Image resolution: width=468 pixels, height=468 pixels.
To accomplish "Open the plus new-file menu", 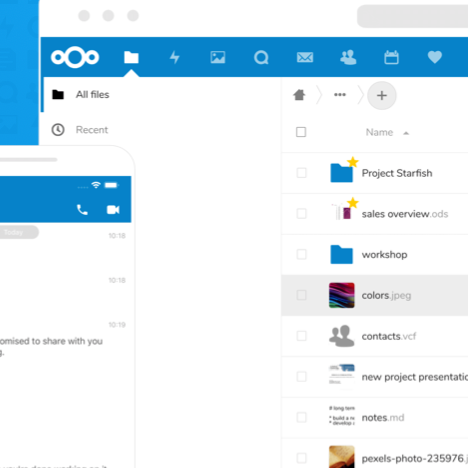I will (x=382, y=96).
